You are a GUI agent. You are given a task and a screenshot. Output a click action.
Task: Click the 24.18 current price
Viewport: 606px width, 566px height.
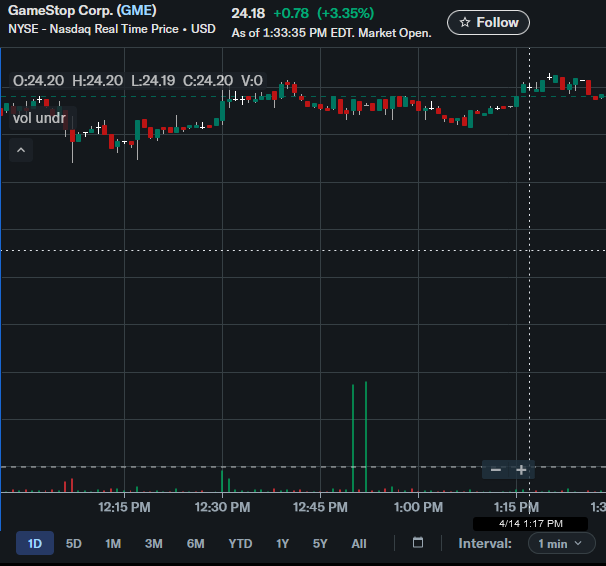(248, 14)
